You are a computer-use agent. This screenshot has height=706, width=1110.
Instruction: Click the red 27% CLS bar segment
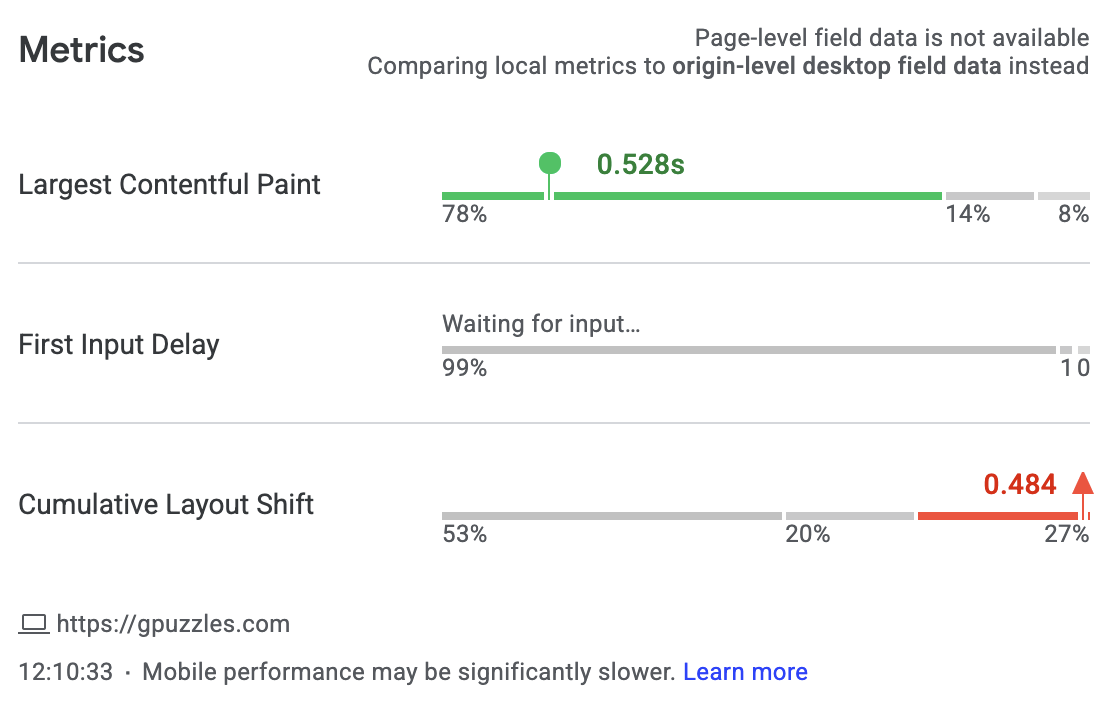(x=997, y=516)
